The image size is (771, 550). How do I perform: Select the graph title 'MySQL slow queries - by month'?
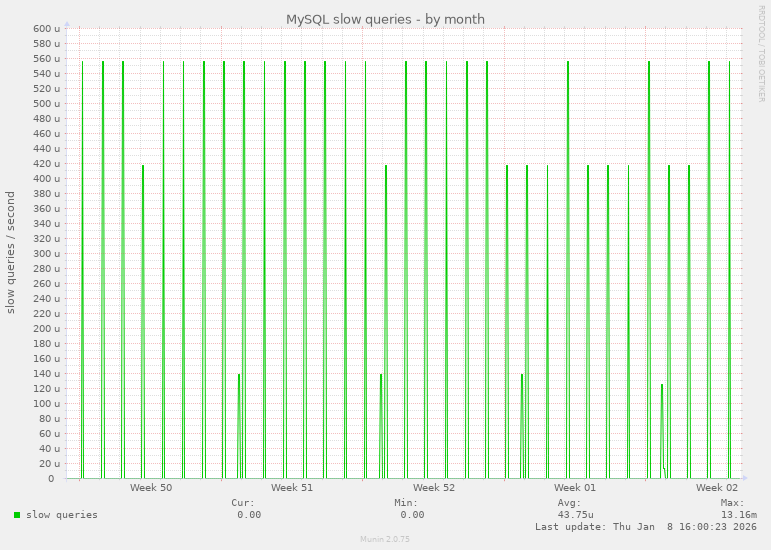click(x=386, y=19)
